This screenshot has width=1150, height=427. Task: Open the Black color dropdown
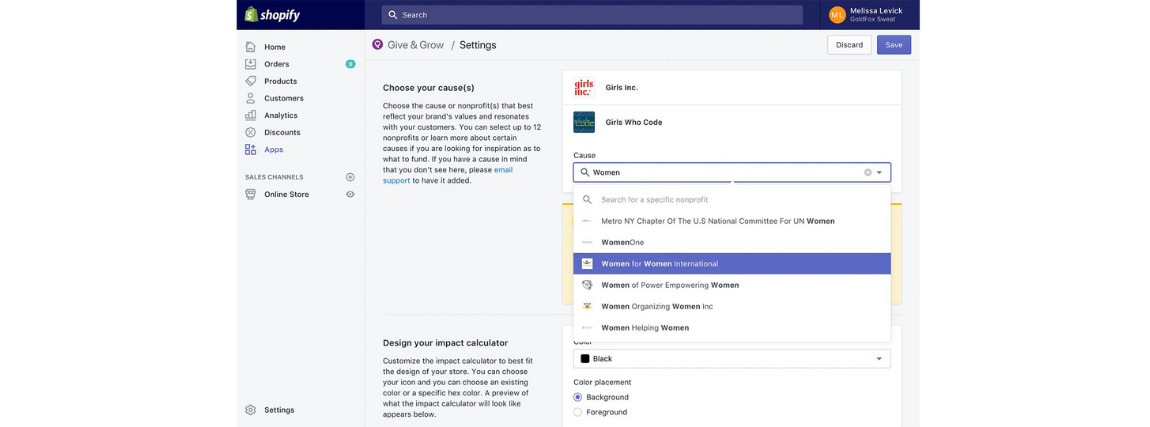click(731, 358)
